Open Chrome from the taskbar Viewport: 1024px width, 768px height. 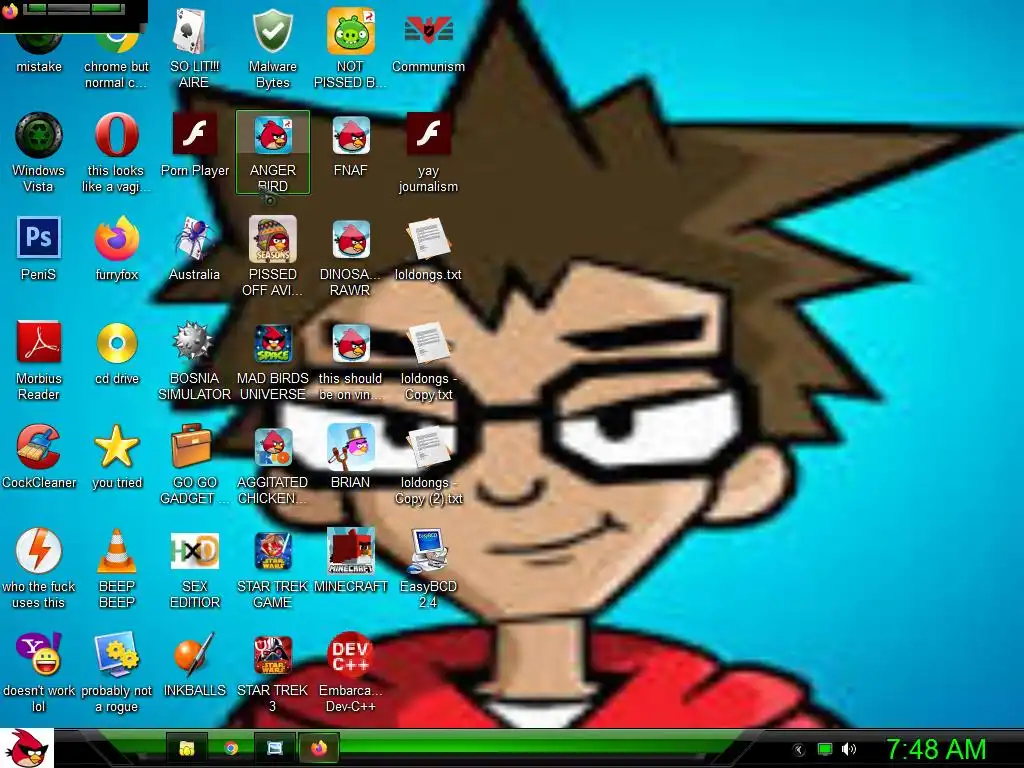click(x=231, y=748)
